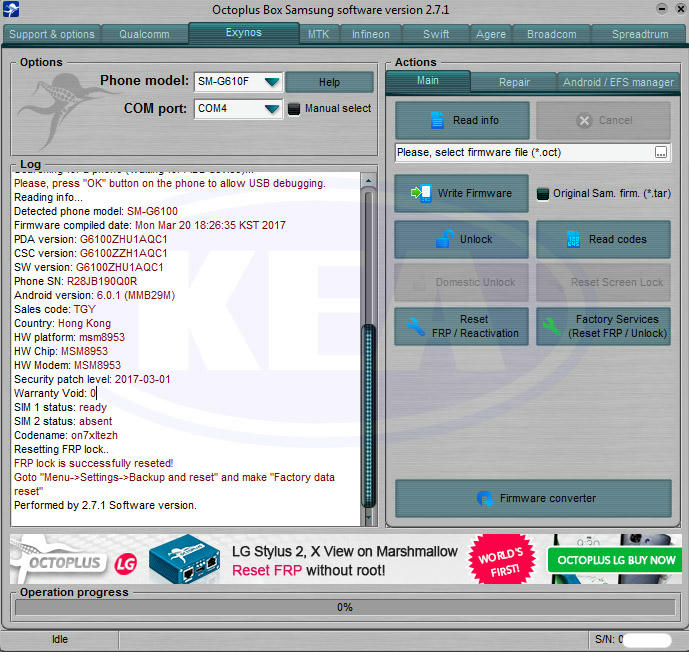Click the Firmware converter button
Screen dimensions: 689x652
[533, 498]
